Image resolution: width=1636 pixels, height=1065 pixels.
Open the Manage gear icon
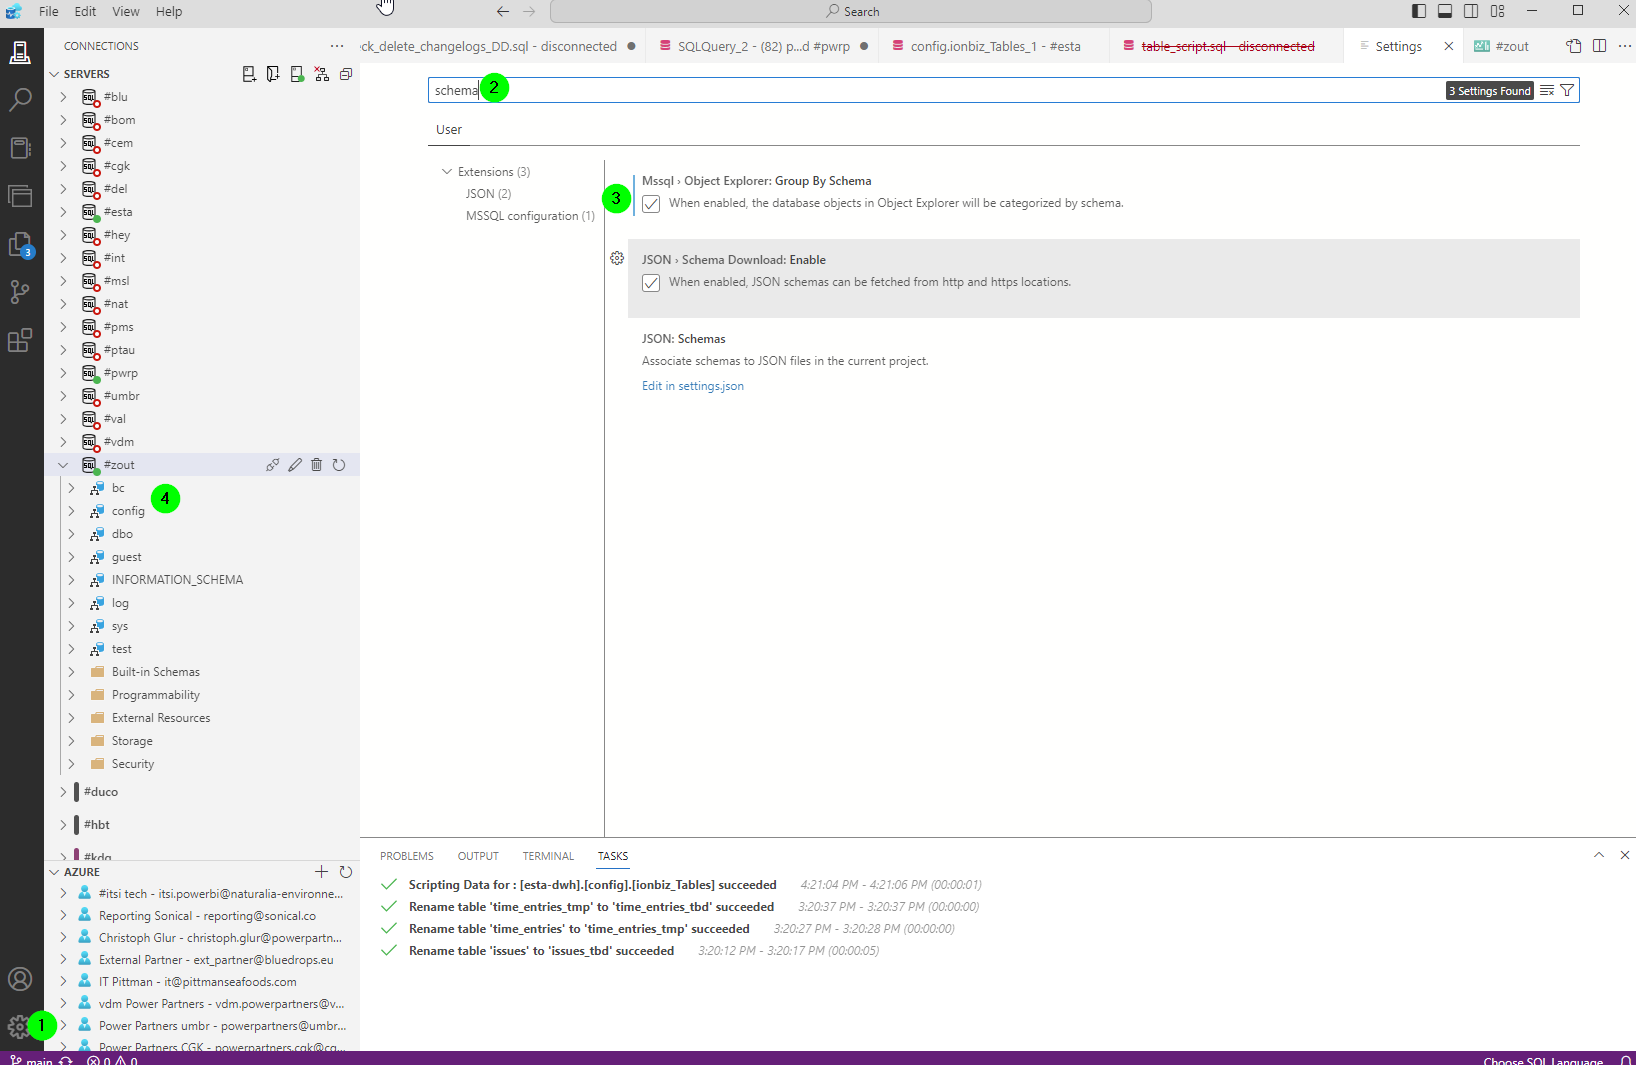click(18, 1026)
